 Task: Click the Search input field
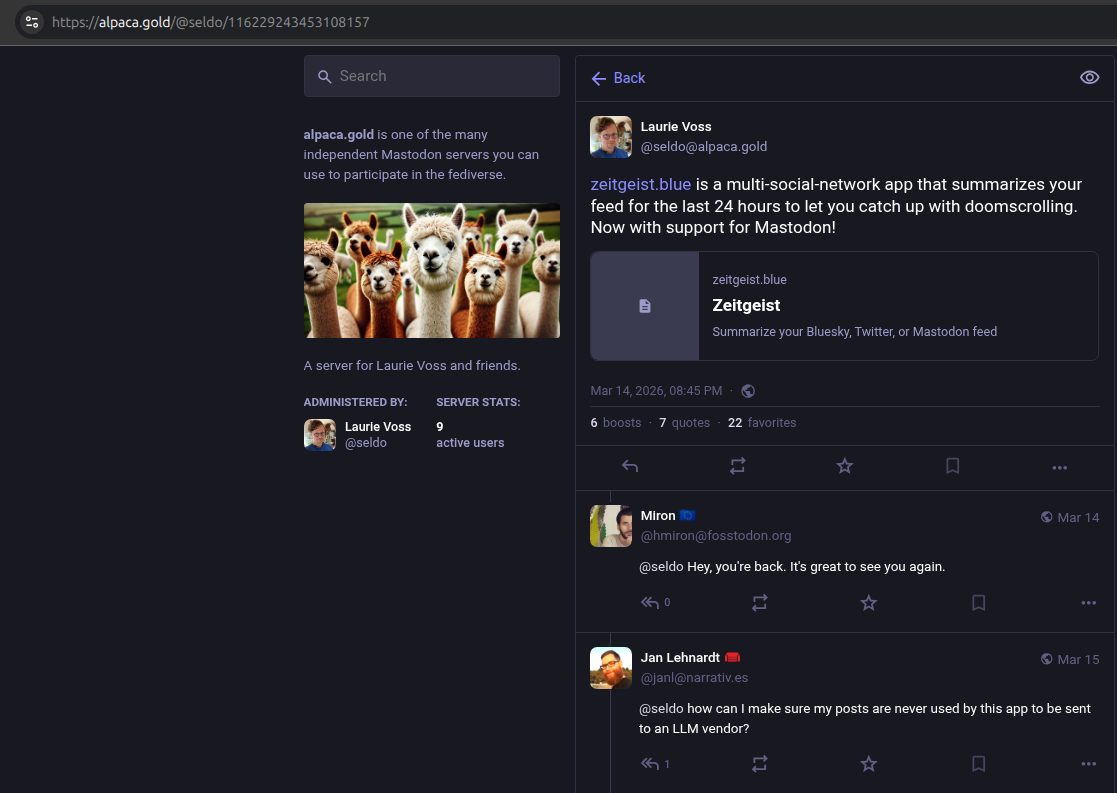pyautogui.click(x=432, y=76)
